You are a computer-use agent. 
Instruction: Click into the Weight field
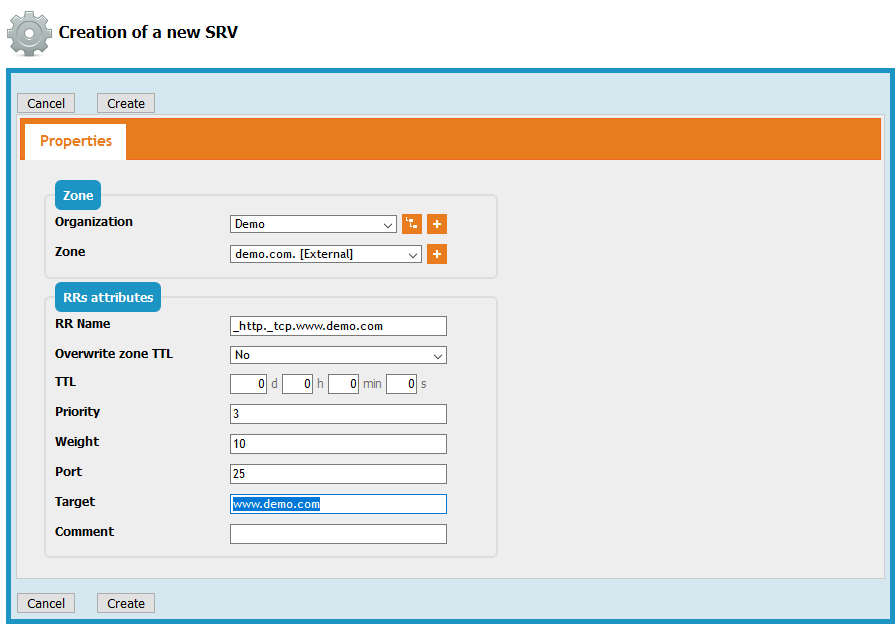(x=338, y=444)
